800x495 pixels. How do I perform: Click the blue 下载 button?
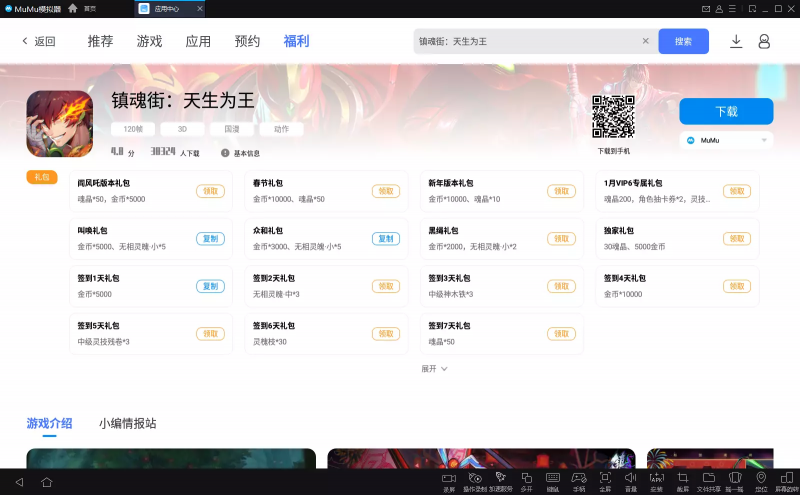click(x=726, y=111)
